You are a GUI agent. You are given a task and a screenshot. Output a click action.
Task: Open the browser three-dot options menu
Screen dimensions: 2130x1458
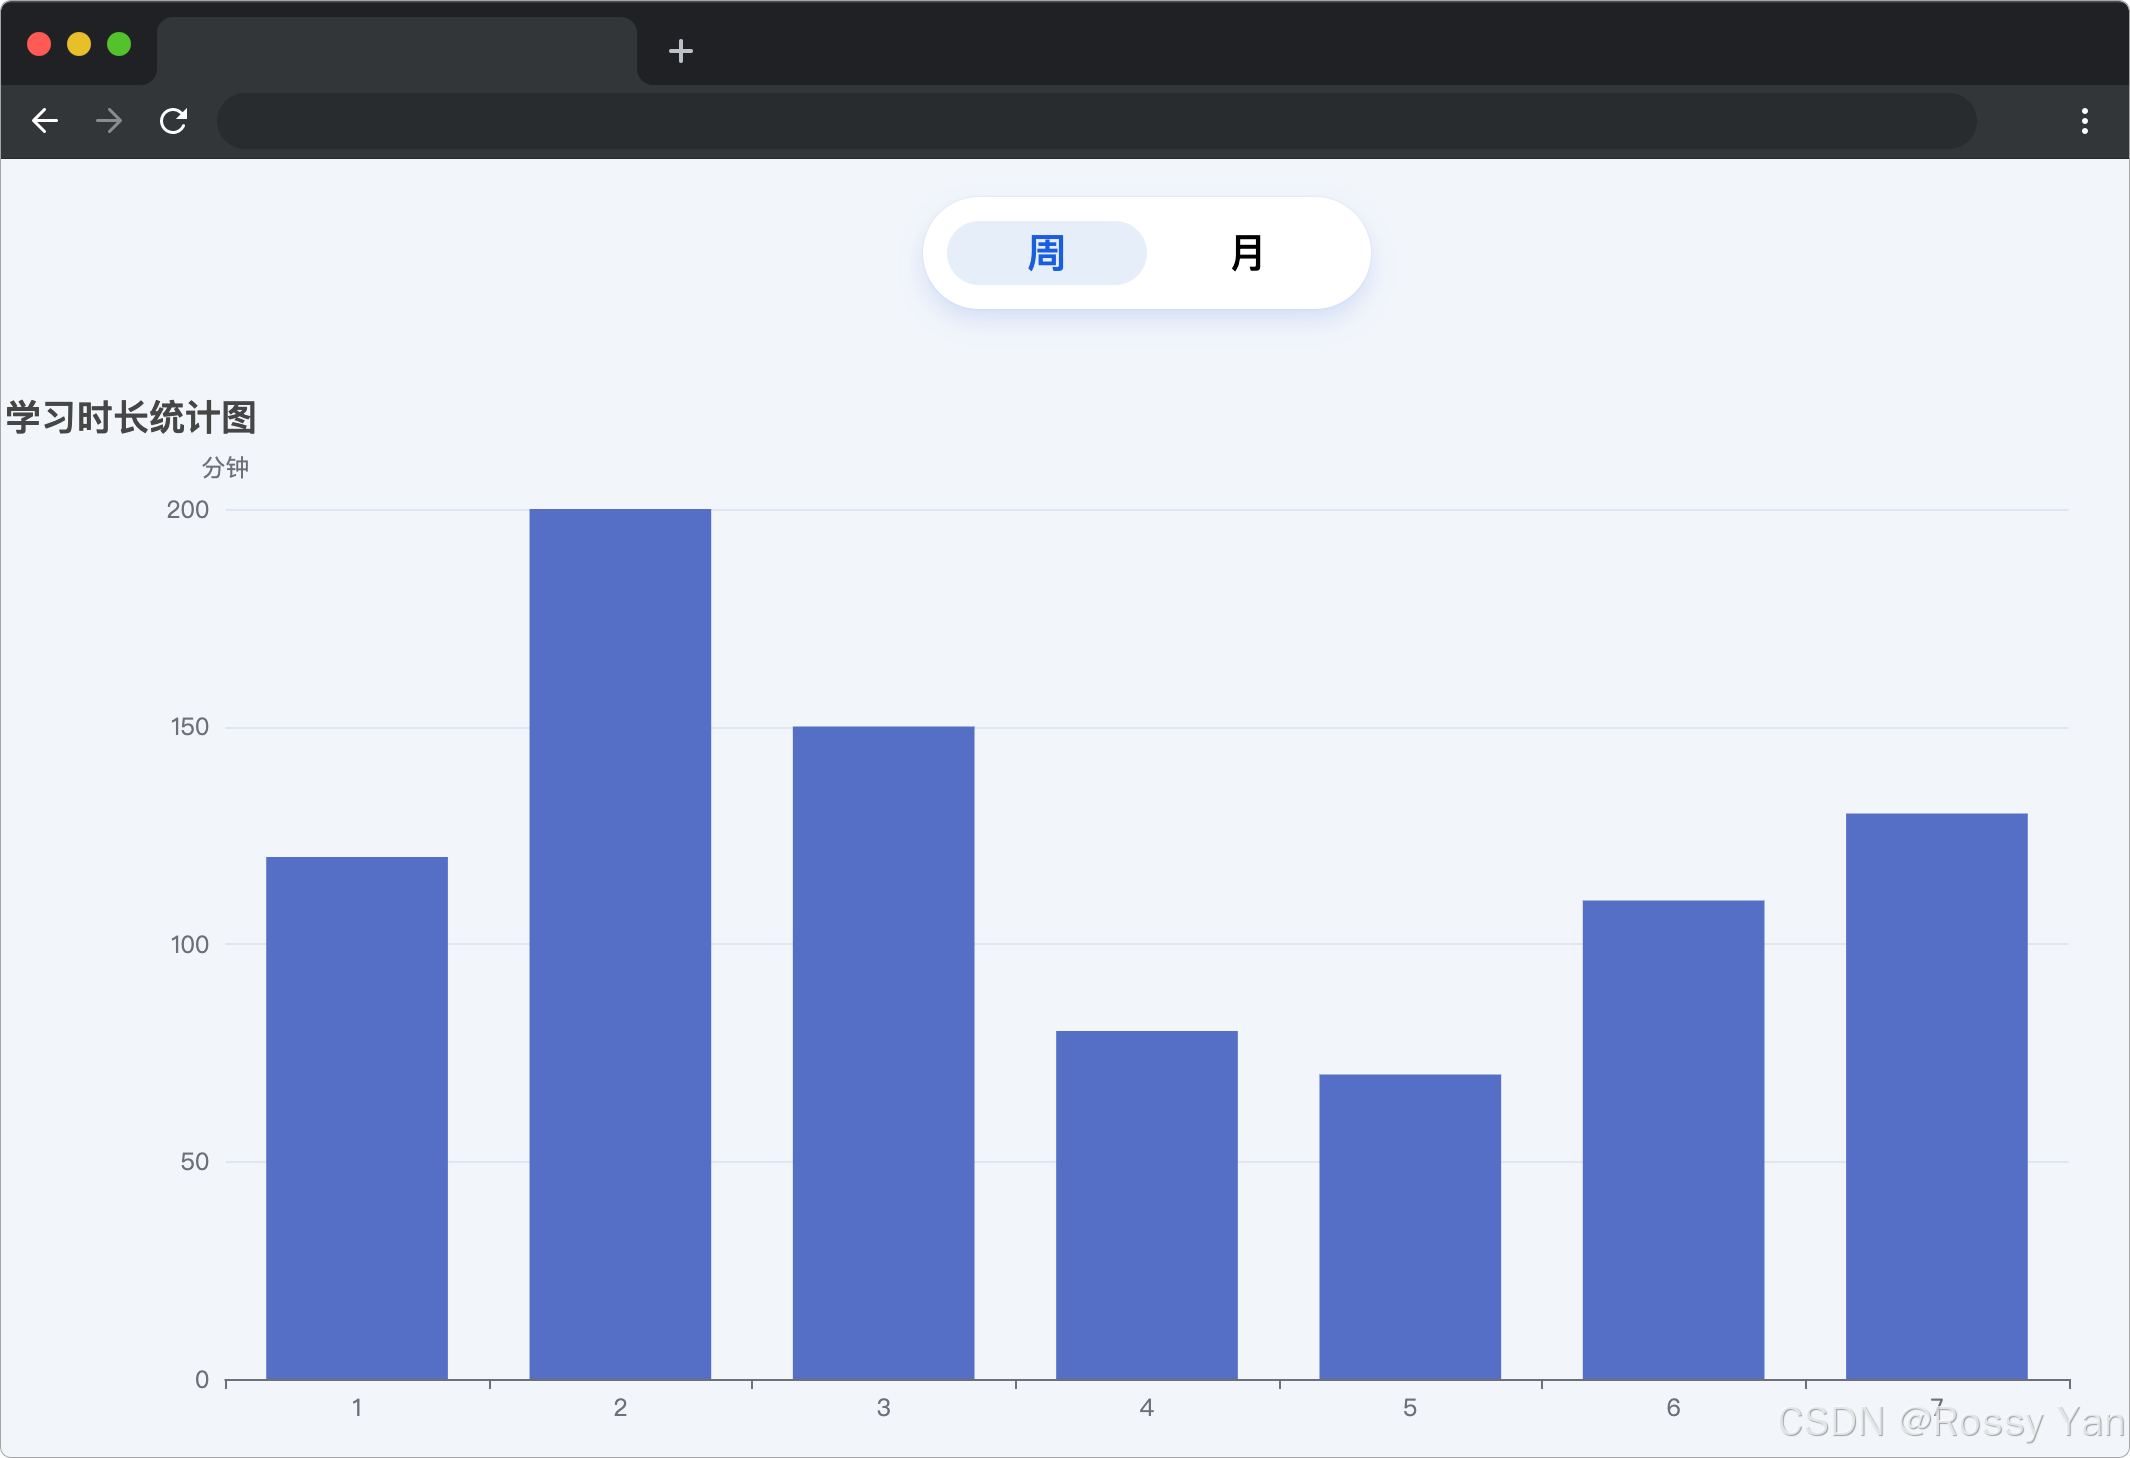(x=2085, y=120)
